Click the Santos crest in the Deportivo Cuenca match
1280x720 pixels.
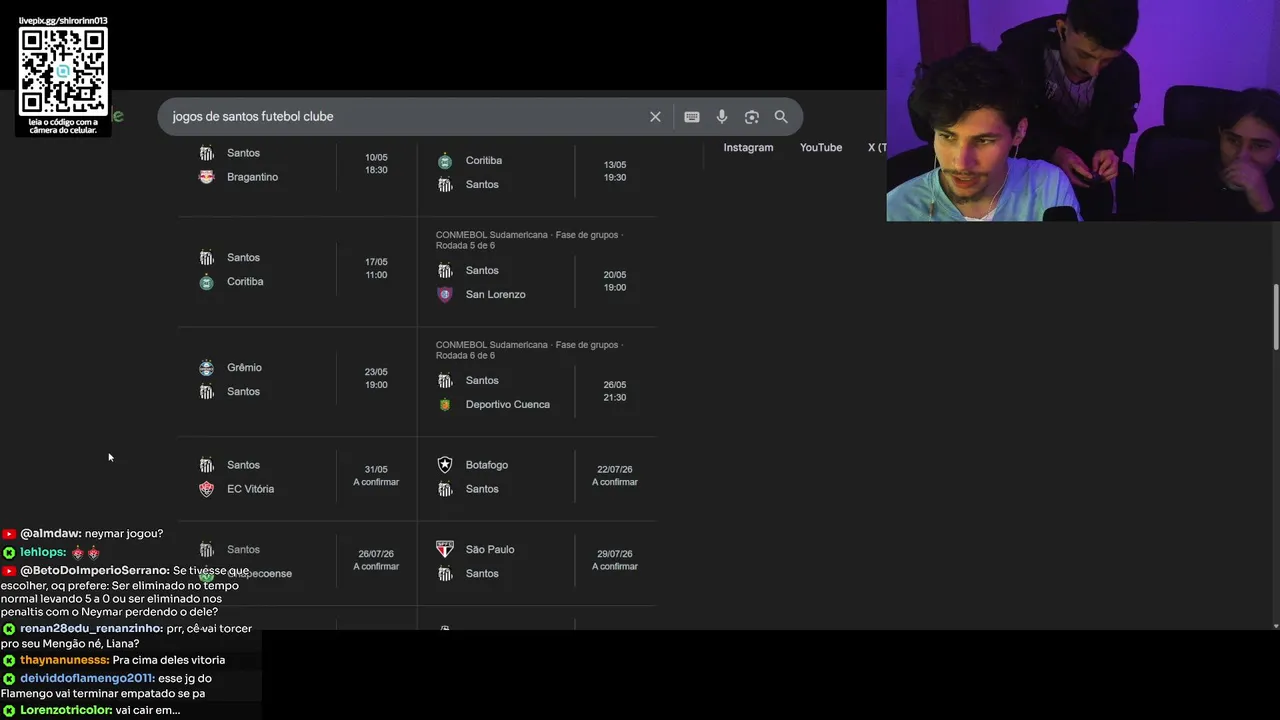pyautogui.click(x=445, y=381)
